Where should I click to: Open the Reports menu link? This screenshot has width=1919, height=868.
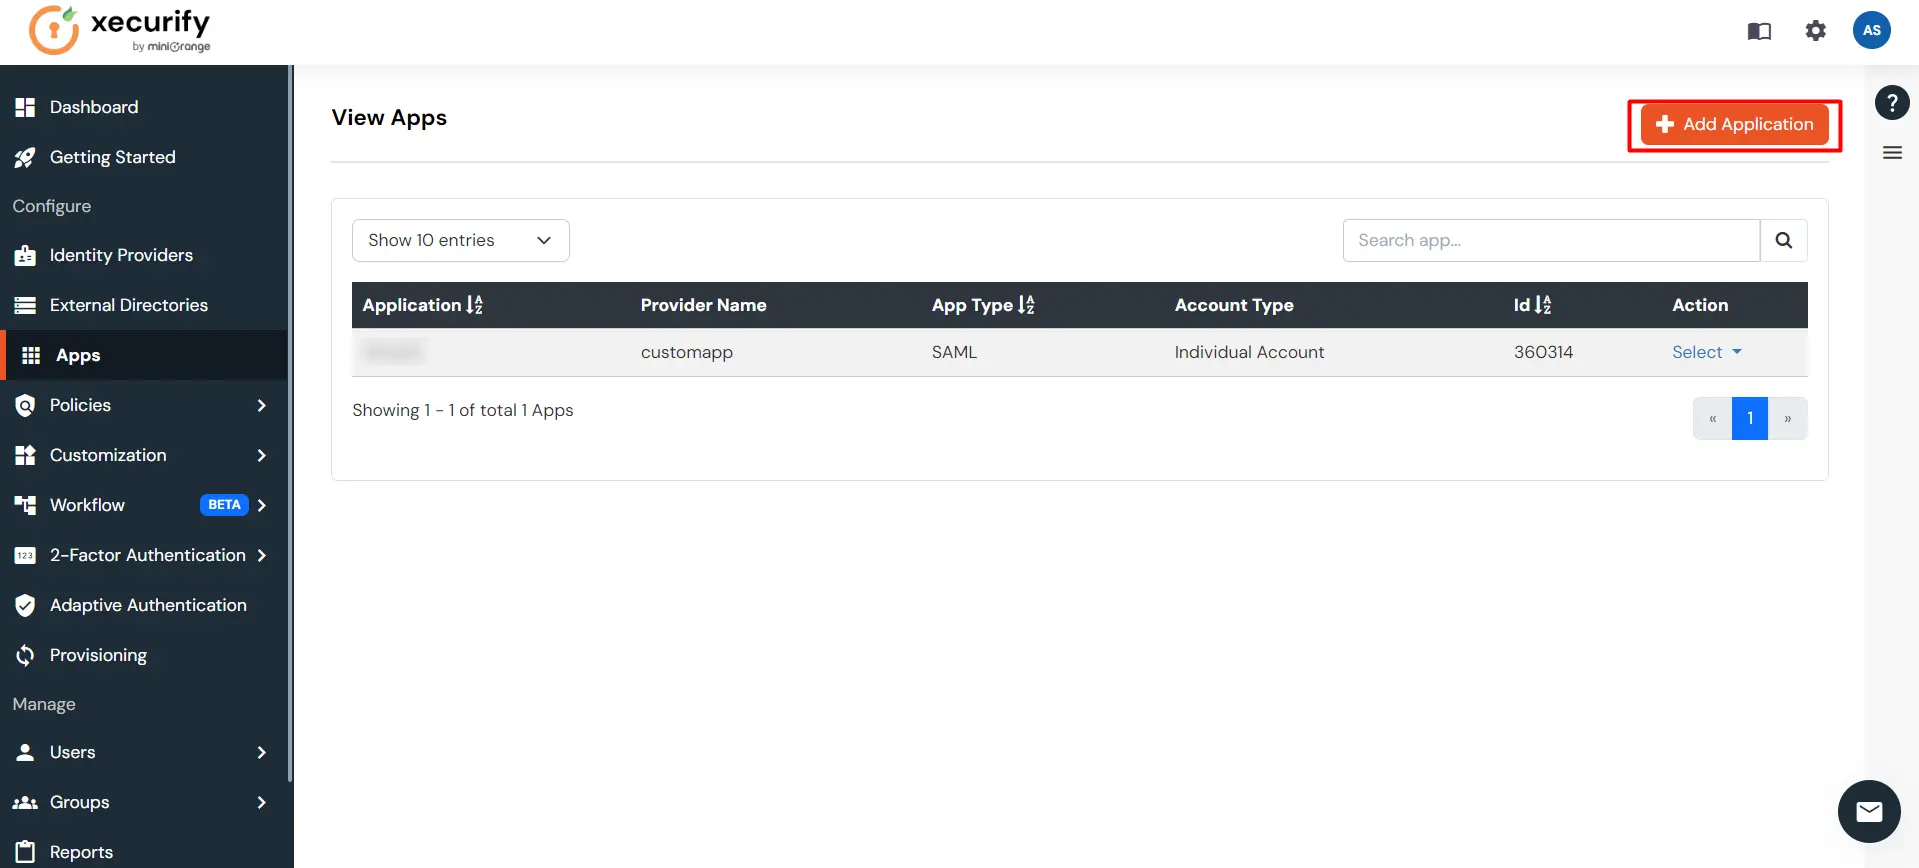(x=81, y=851)
